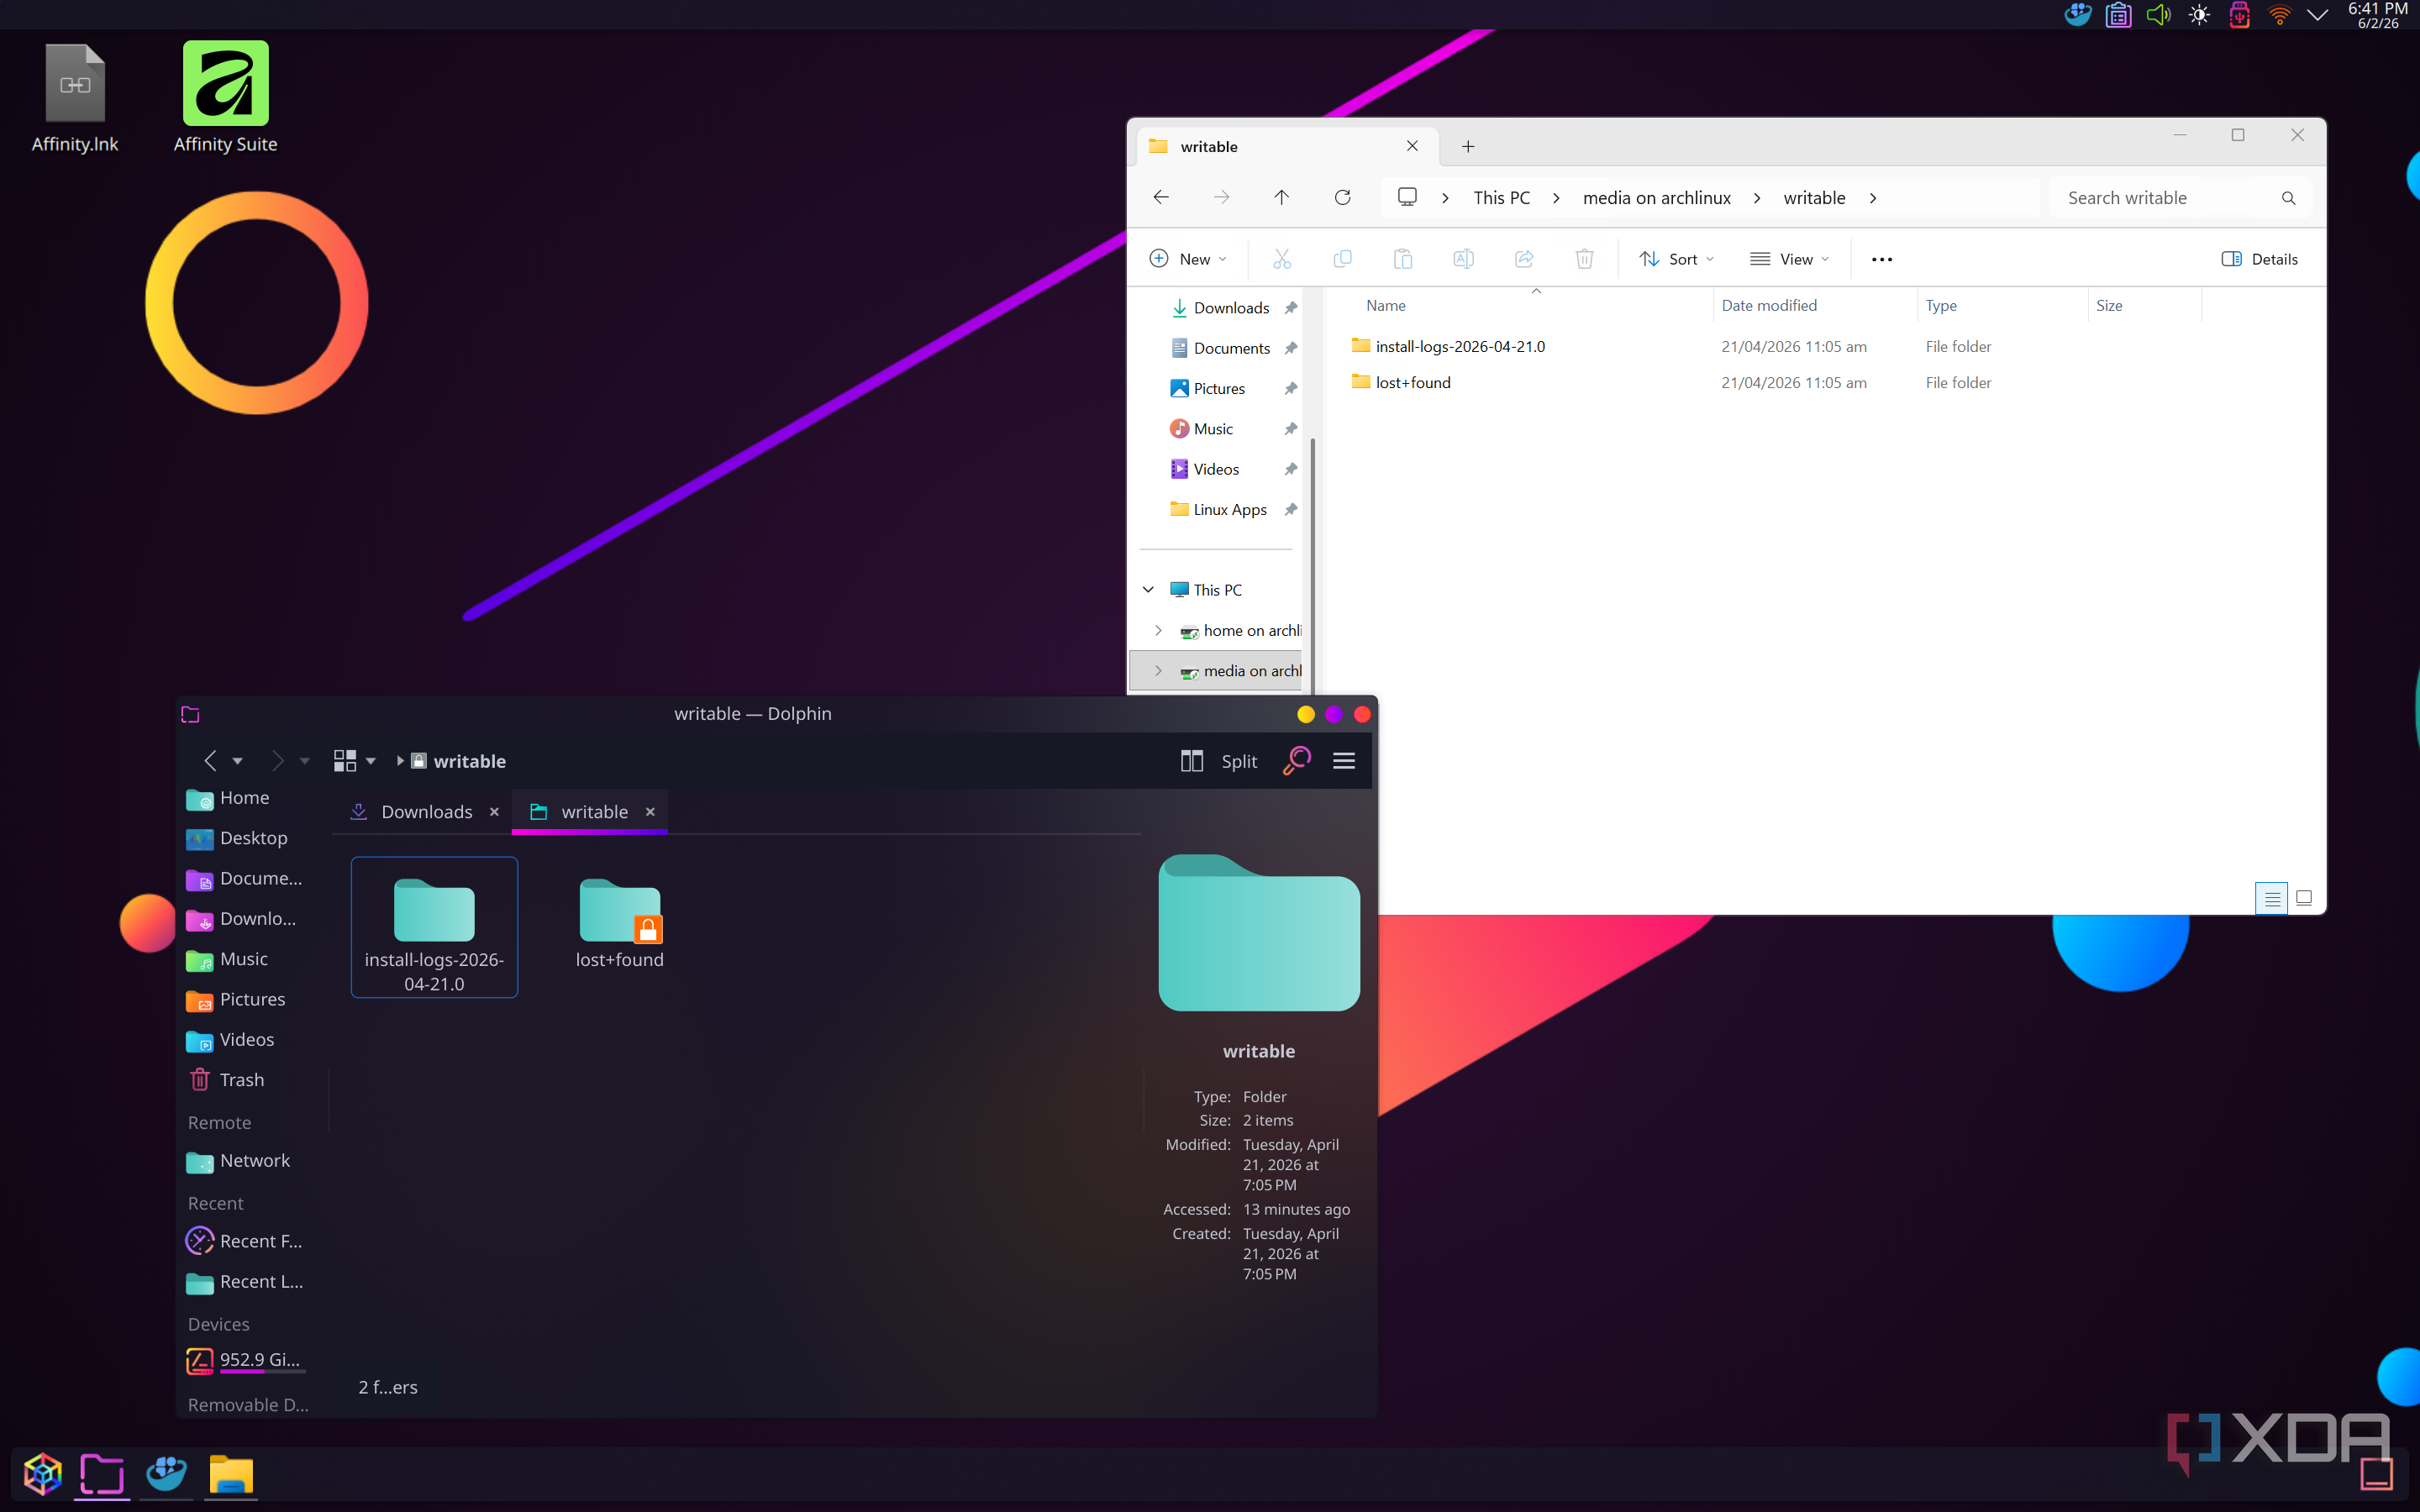Show hidden system tray icons arrow
This screenshot has height=1512, width=2420.
(2317, 15)
